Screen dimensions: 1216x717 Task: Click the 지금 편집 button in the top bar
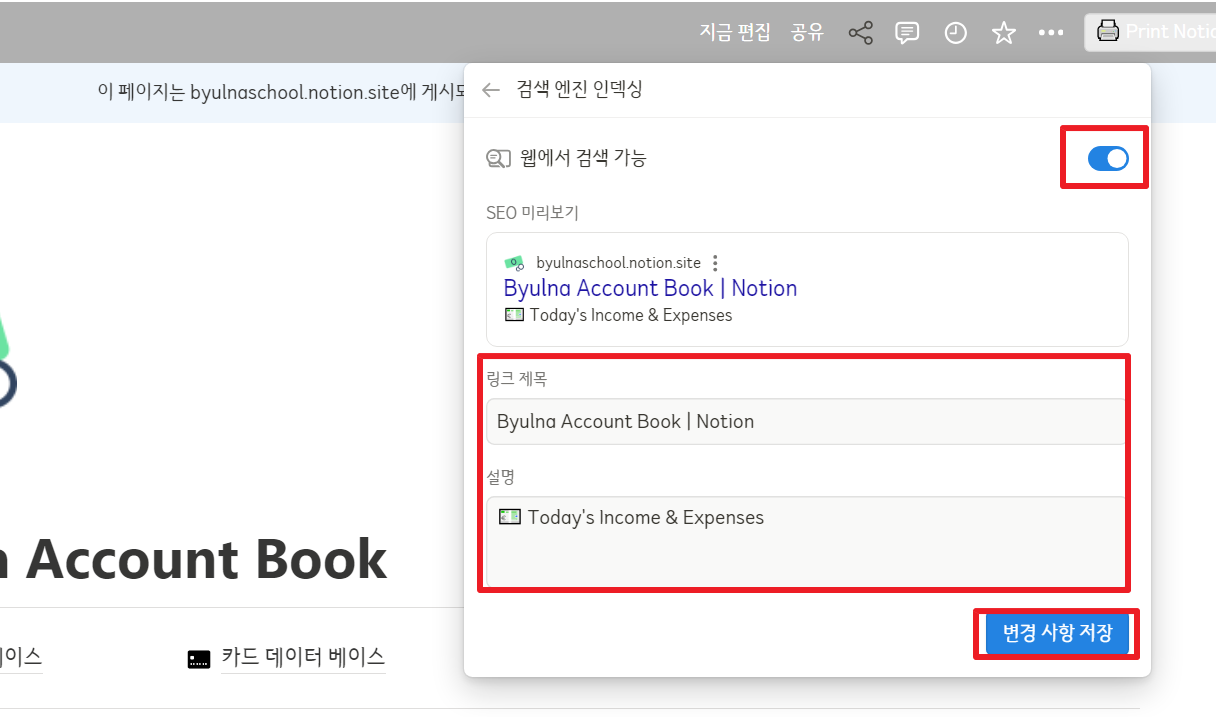[735, 32]
